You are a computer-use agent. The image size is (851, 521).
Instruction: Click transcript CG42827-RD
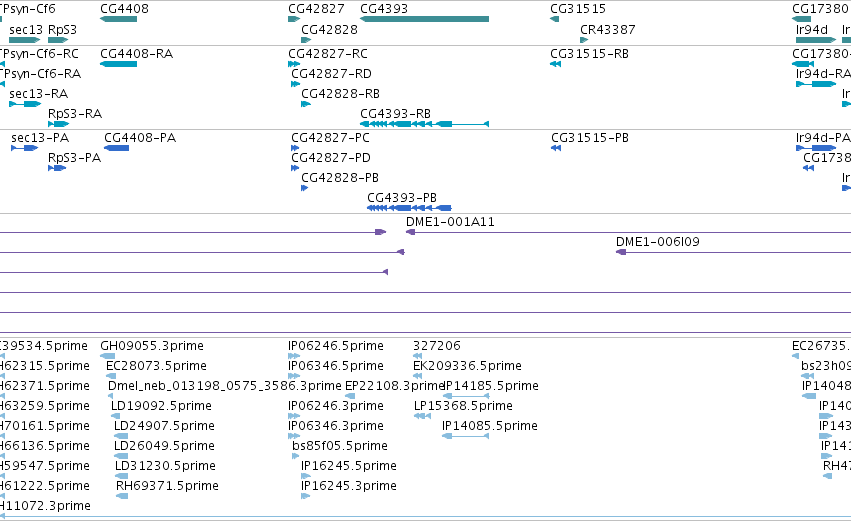[x=332, y=74]
